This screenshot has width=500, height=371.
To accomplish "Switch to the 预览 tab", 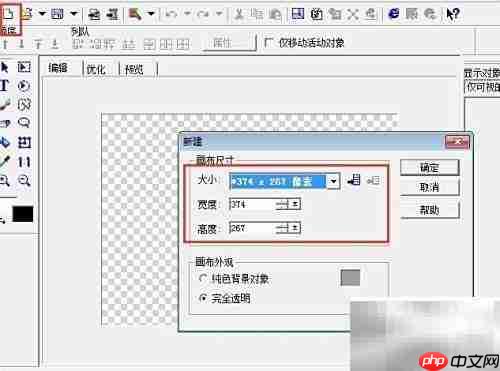I will [134, 69].
